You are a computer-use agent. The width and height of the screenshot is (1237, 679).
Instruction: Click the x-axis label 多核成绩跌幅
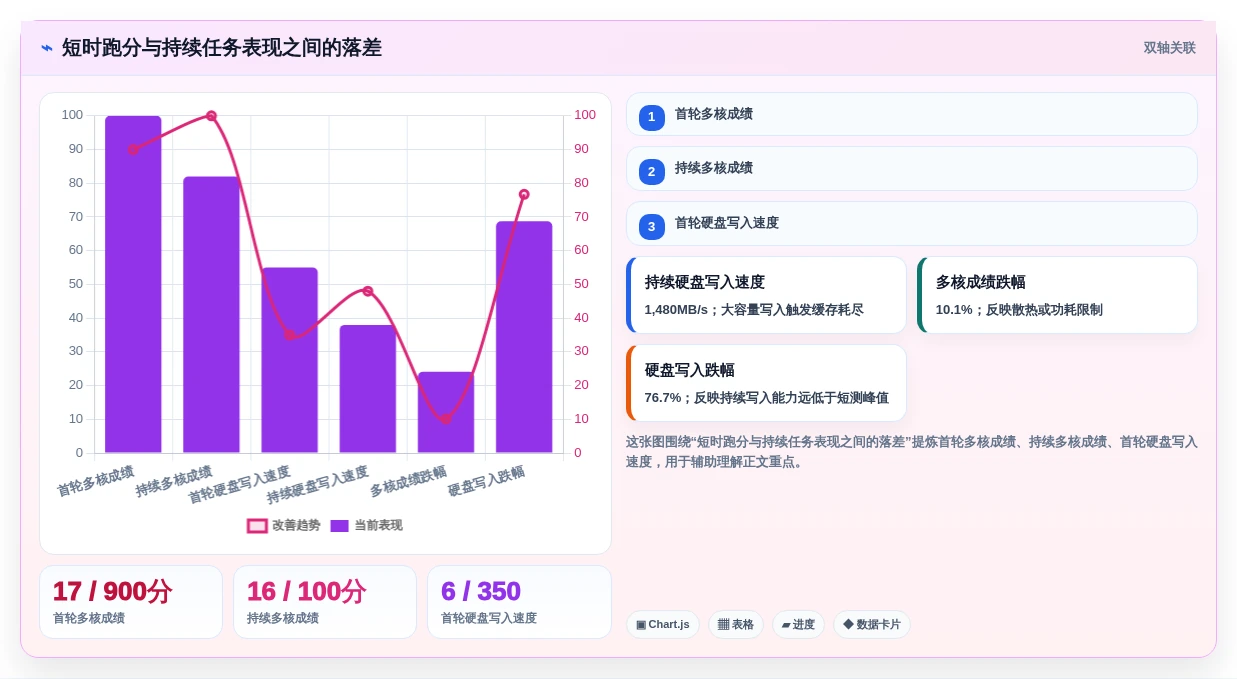(x=408, y=482)
